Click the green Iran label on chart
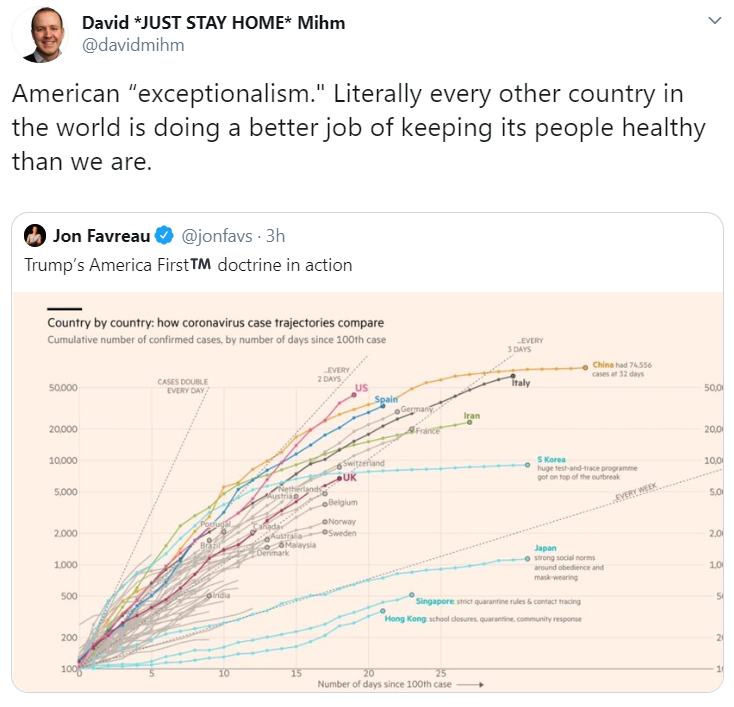Image resolution: width=734 pixels, height=707 pixels. (472, 416)
